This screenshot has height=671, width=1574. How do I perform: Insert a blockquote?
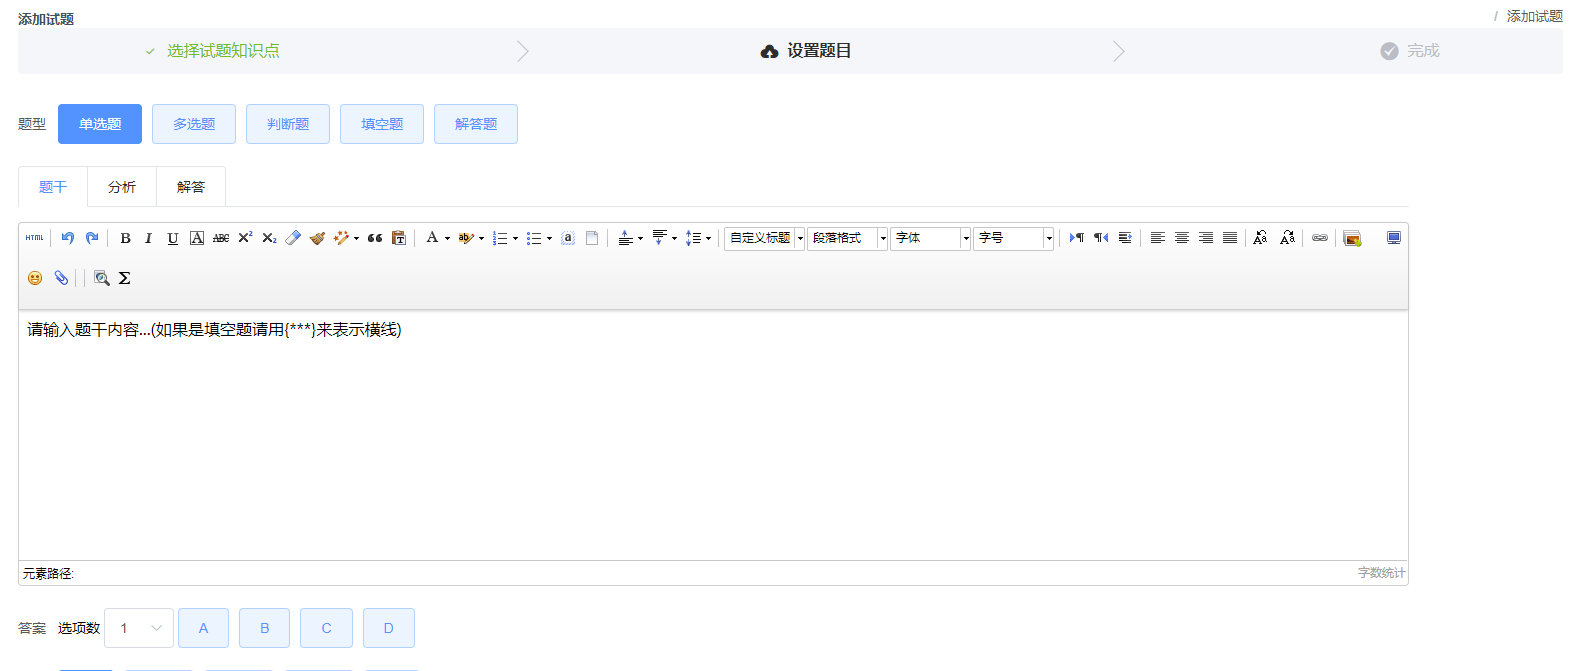[375, 238]
